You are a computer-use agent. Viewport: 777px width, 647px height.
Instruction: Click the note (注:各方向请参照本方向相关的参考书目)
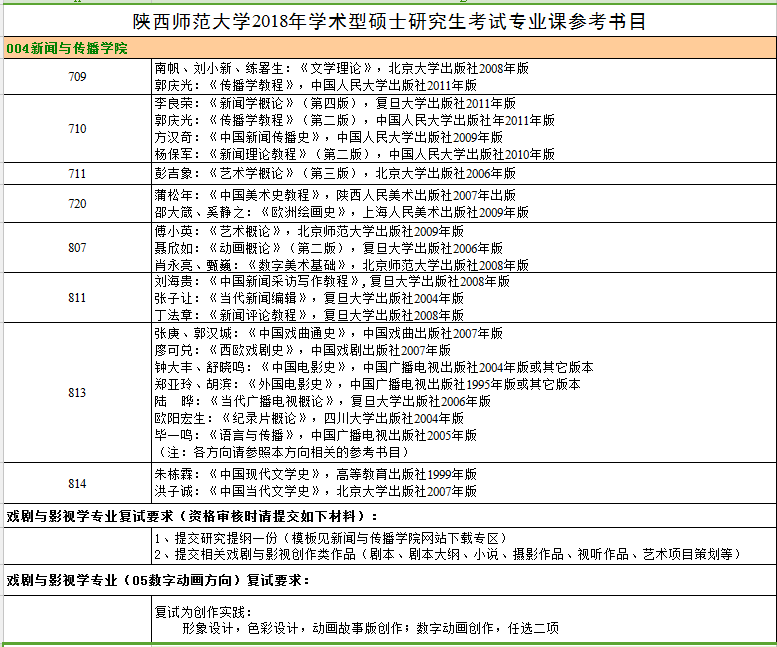coord(283,452)
